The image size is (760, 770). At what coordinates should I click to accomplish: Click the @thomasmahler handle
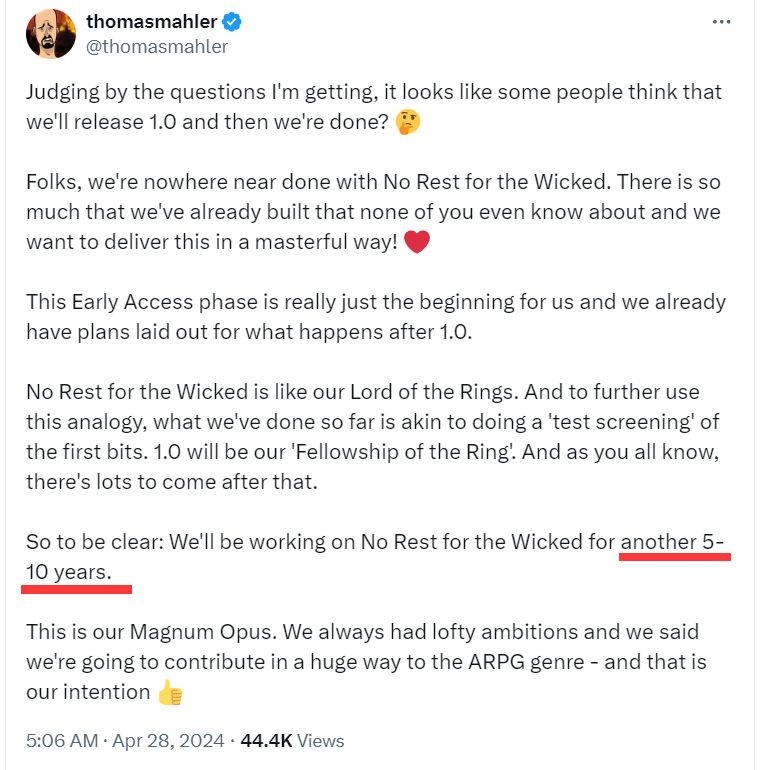[x=157, y=47]
